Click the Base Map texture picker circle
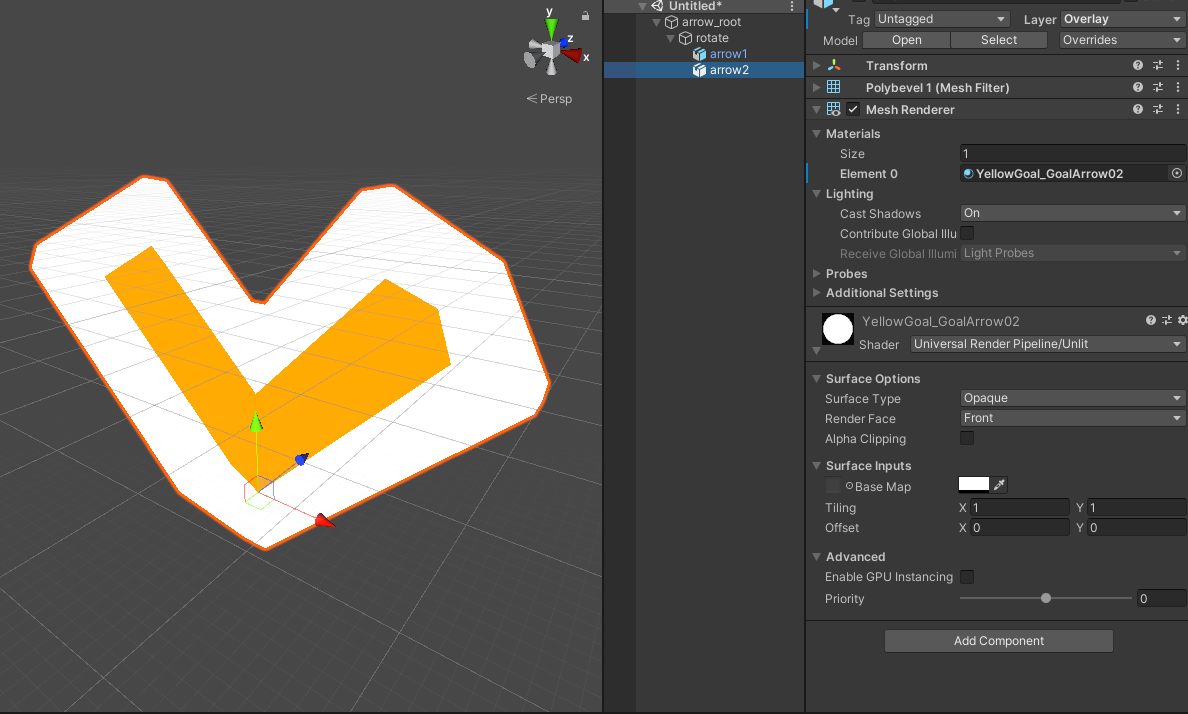Screen dimensions: 1188x714 point(849,486)
